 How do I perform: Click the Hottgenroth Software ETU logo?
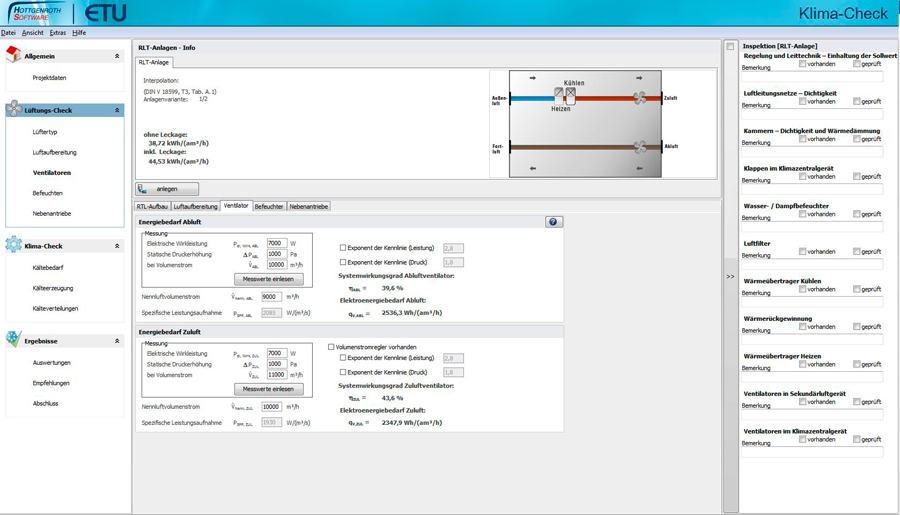pyautogui.click(x=67, y=13)
